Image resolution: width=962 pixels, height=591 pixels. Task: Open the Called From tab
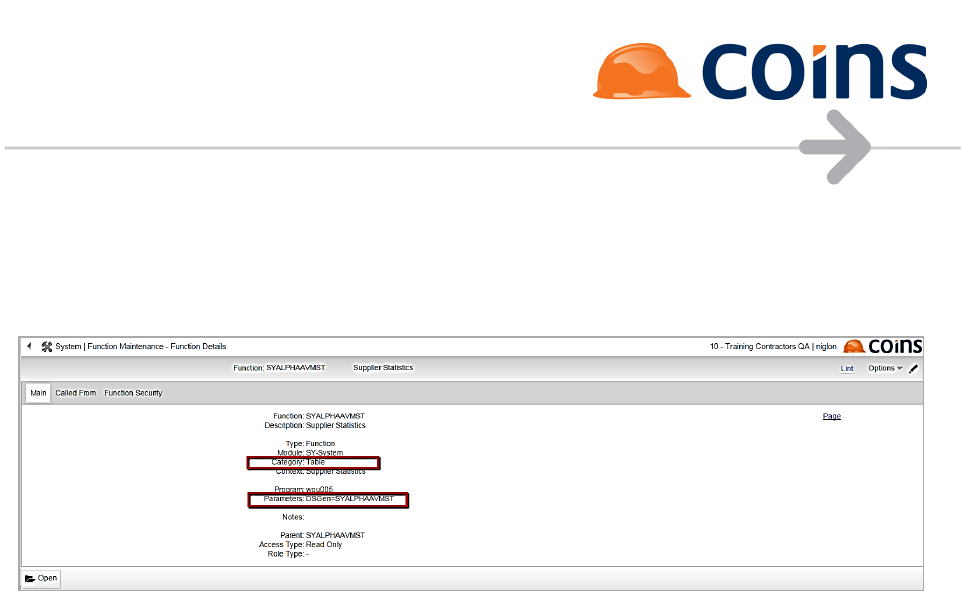tap(75, 393)
